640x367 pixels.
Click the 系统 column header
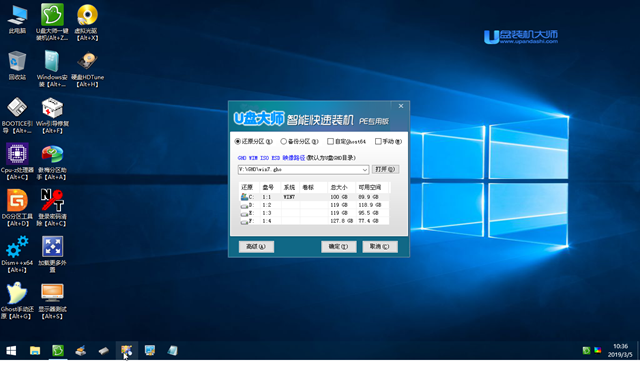[x=290, y=187]
